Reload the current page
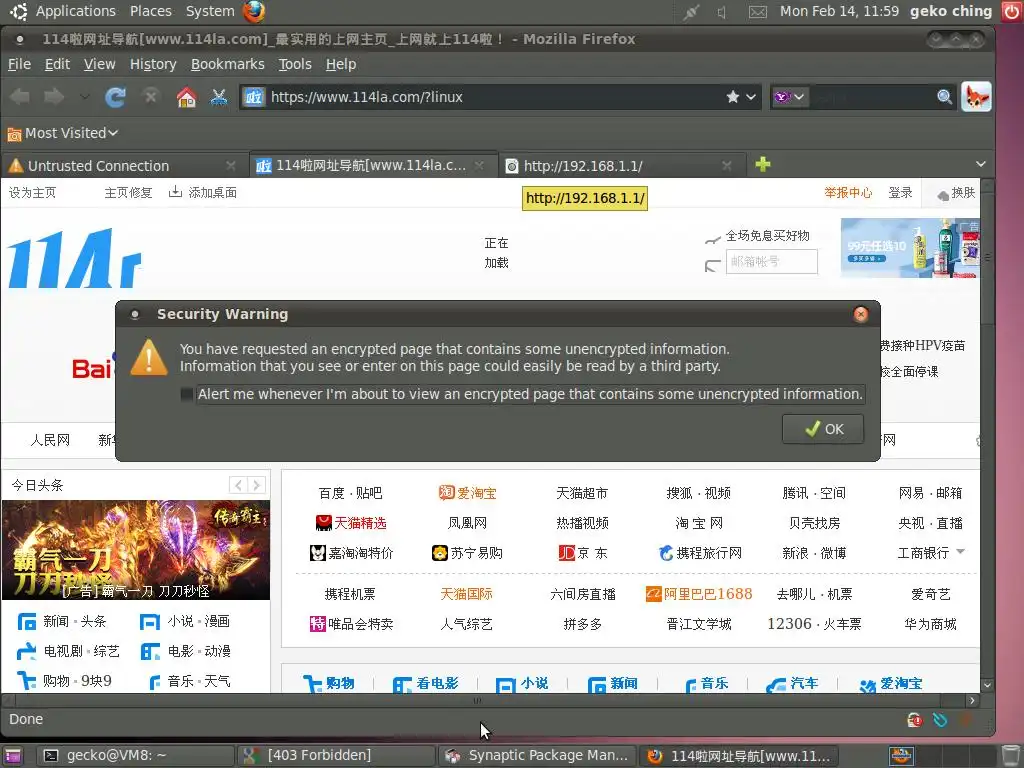 (116, 97)
